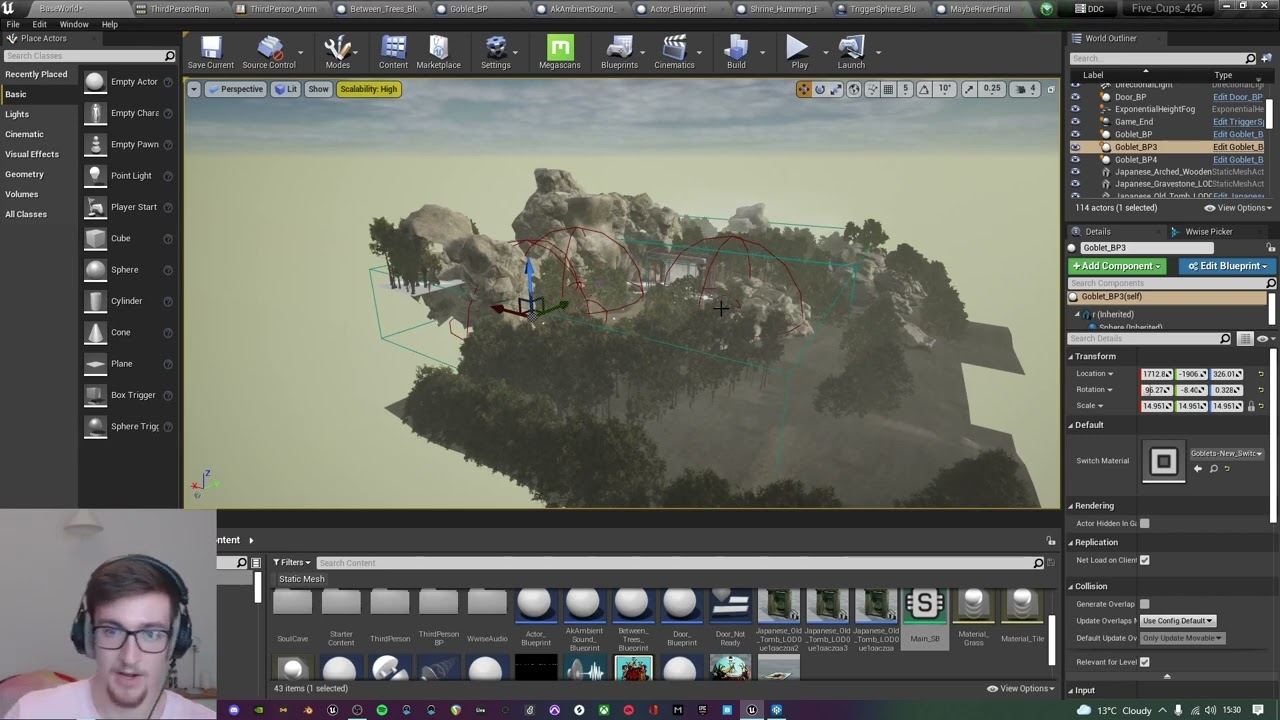Screen dimensions: 1280x720
Task: Open the Add Component dropdown
Action: (1117, 266)
